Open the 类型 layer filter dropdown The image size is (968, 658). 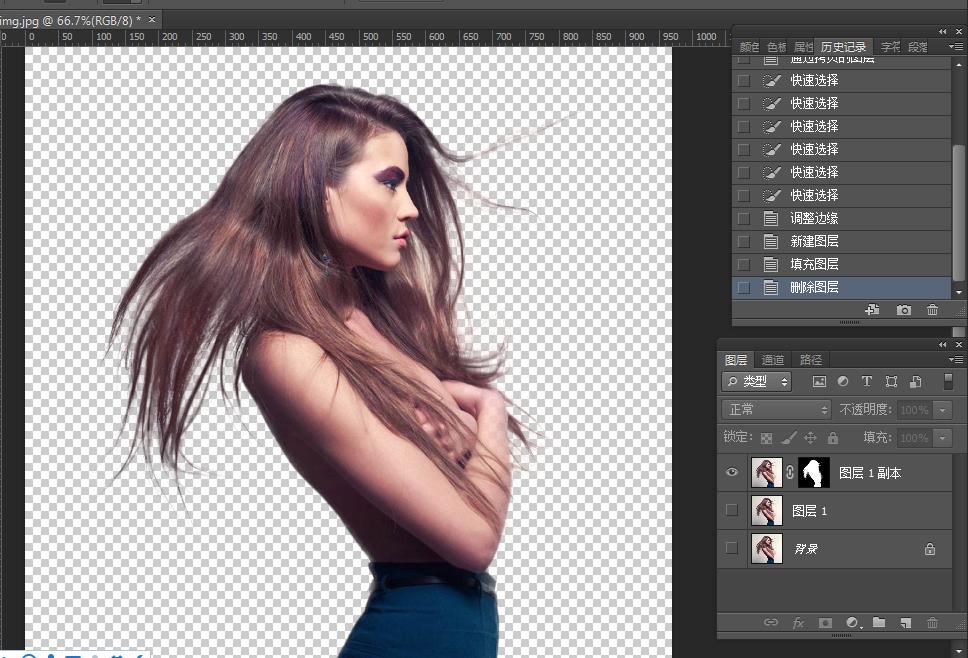[x=757, y=381]
